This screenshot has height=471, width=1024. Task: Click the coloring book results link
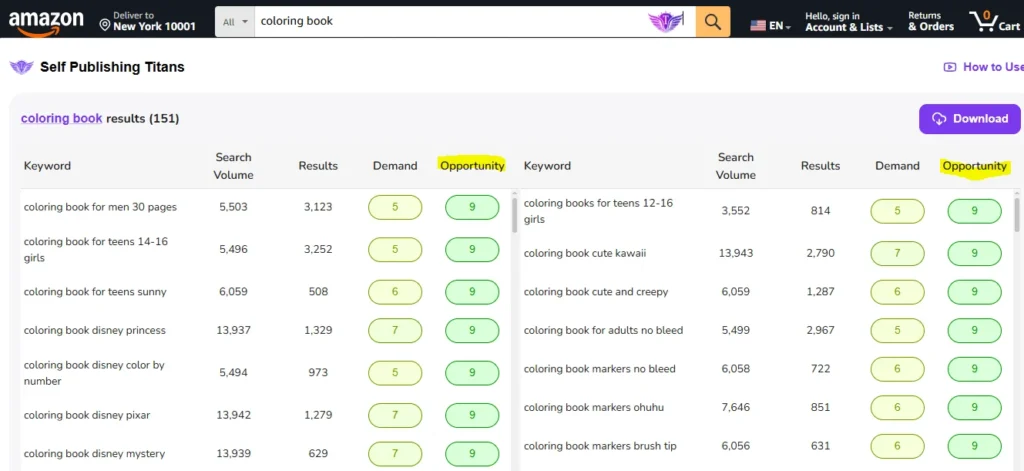(61, 118)
